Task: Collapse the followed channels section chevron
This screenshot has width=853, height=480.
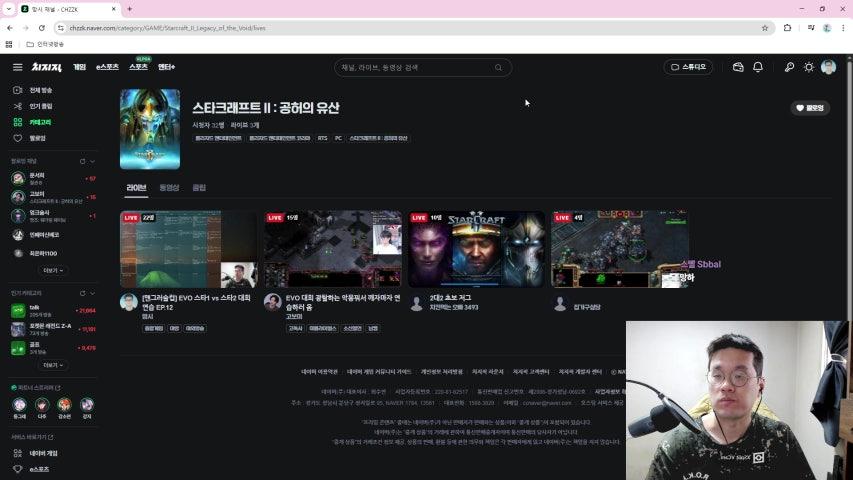Action: (93, 161)
